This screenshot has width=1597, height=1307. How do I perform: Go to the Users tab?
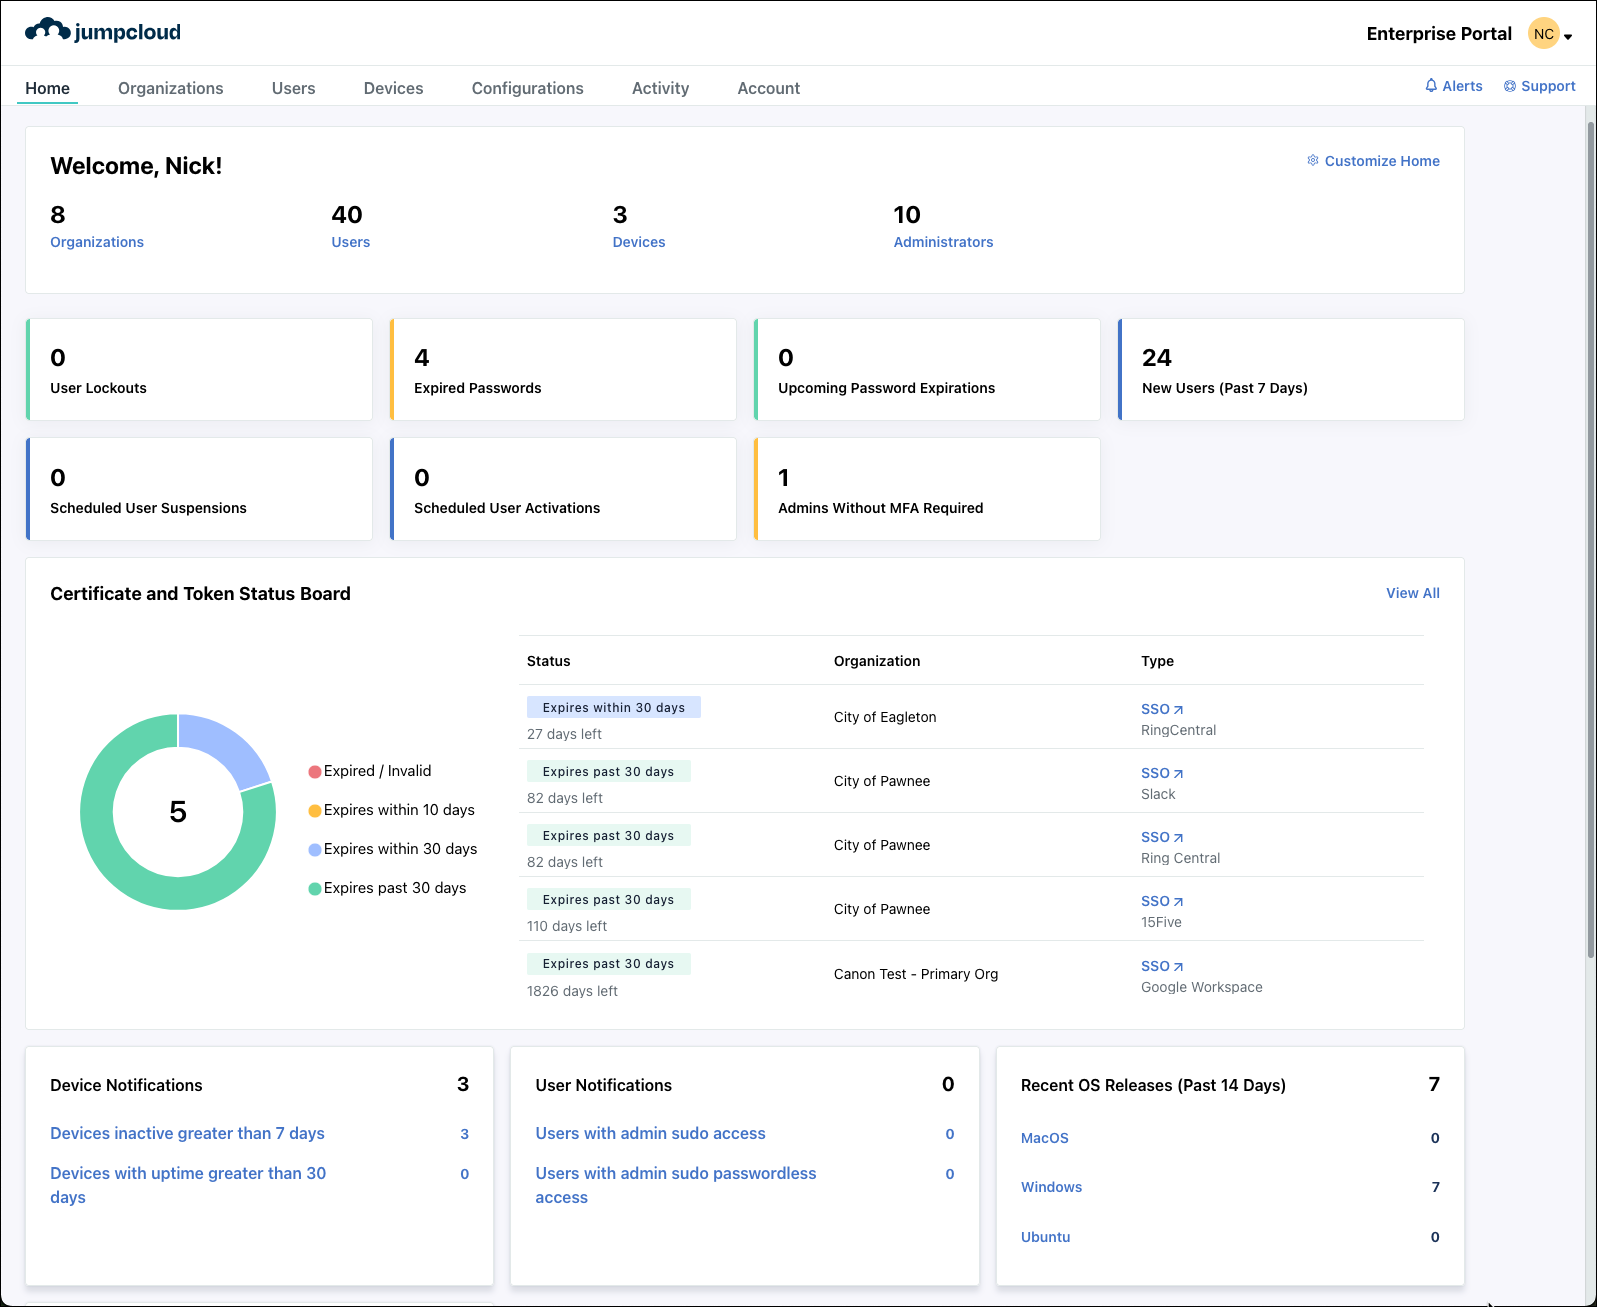coord(293,88)
